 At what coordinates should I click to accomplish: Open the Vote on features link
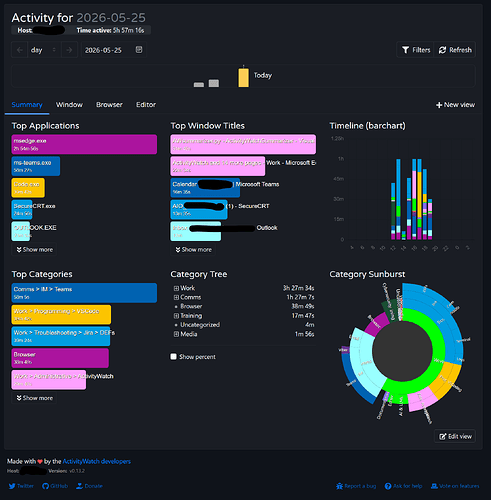click(455, 486)
